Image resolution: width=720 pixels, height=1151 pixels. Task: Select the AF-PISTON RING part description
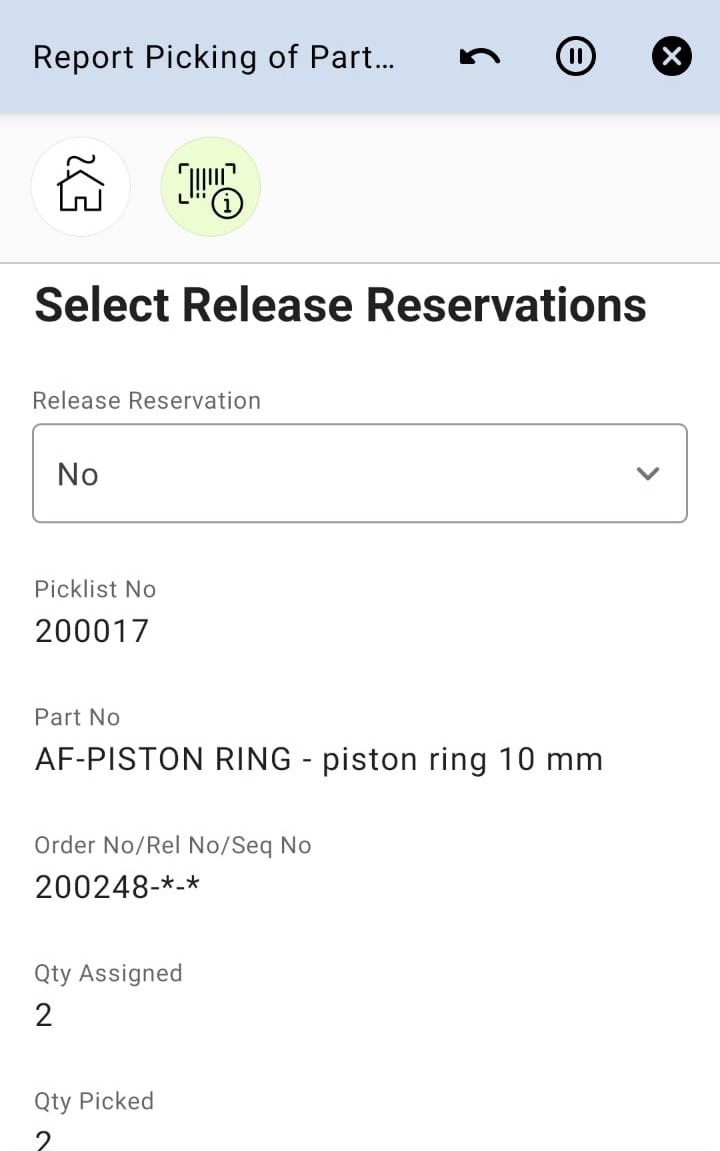318,759
